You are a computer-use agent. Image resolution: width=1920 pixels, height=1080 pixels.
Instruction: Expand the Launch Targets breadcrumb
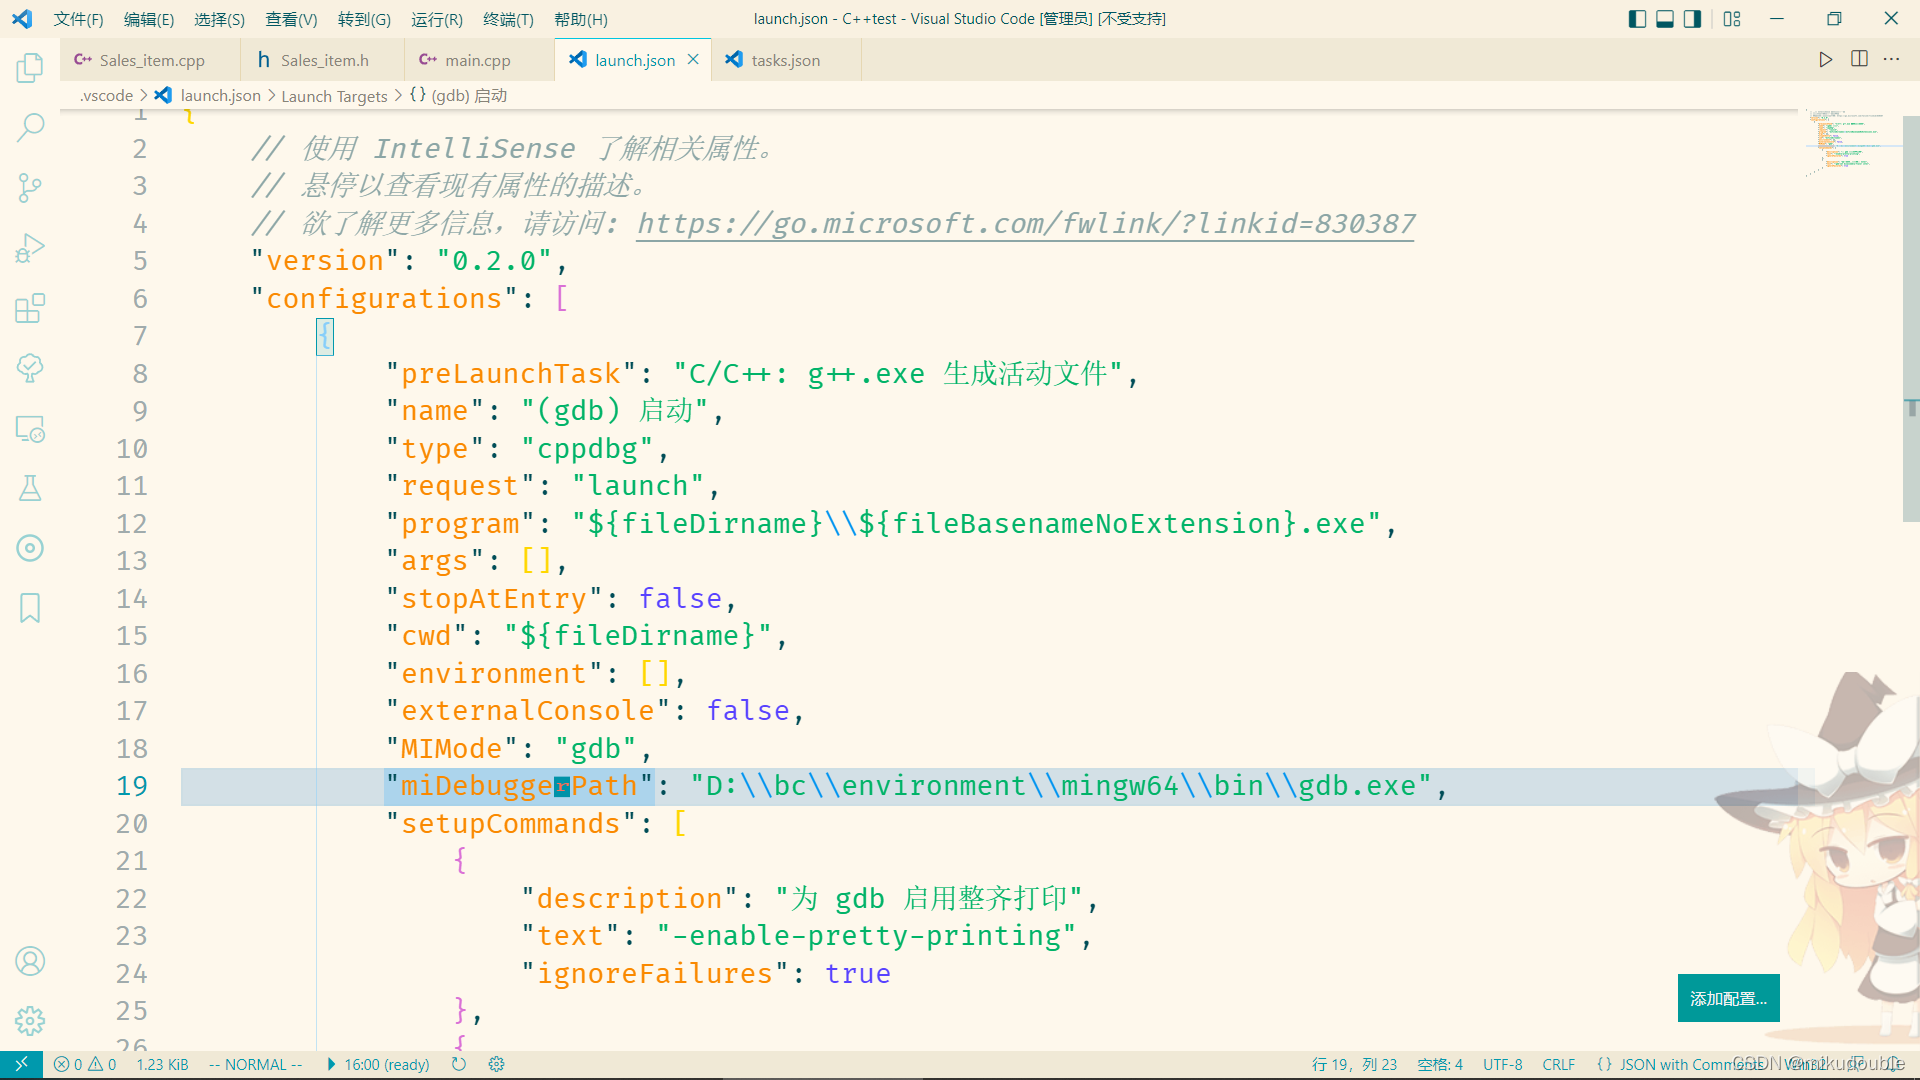(x=334, y=96)
